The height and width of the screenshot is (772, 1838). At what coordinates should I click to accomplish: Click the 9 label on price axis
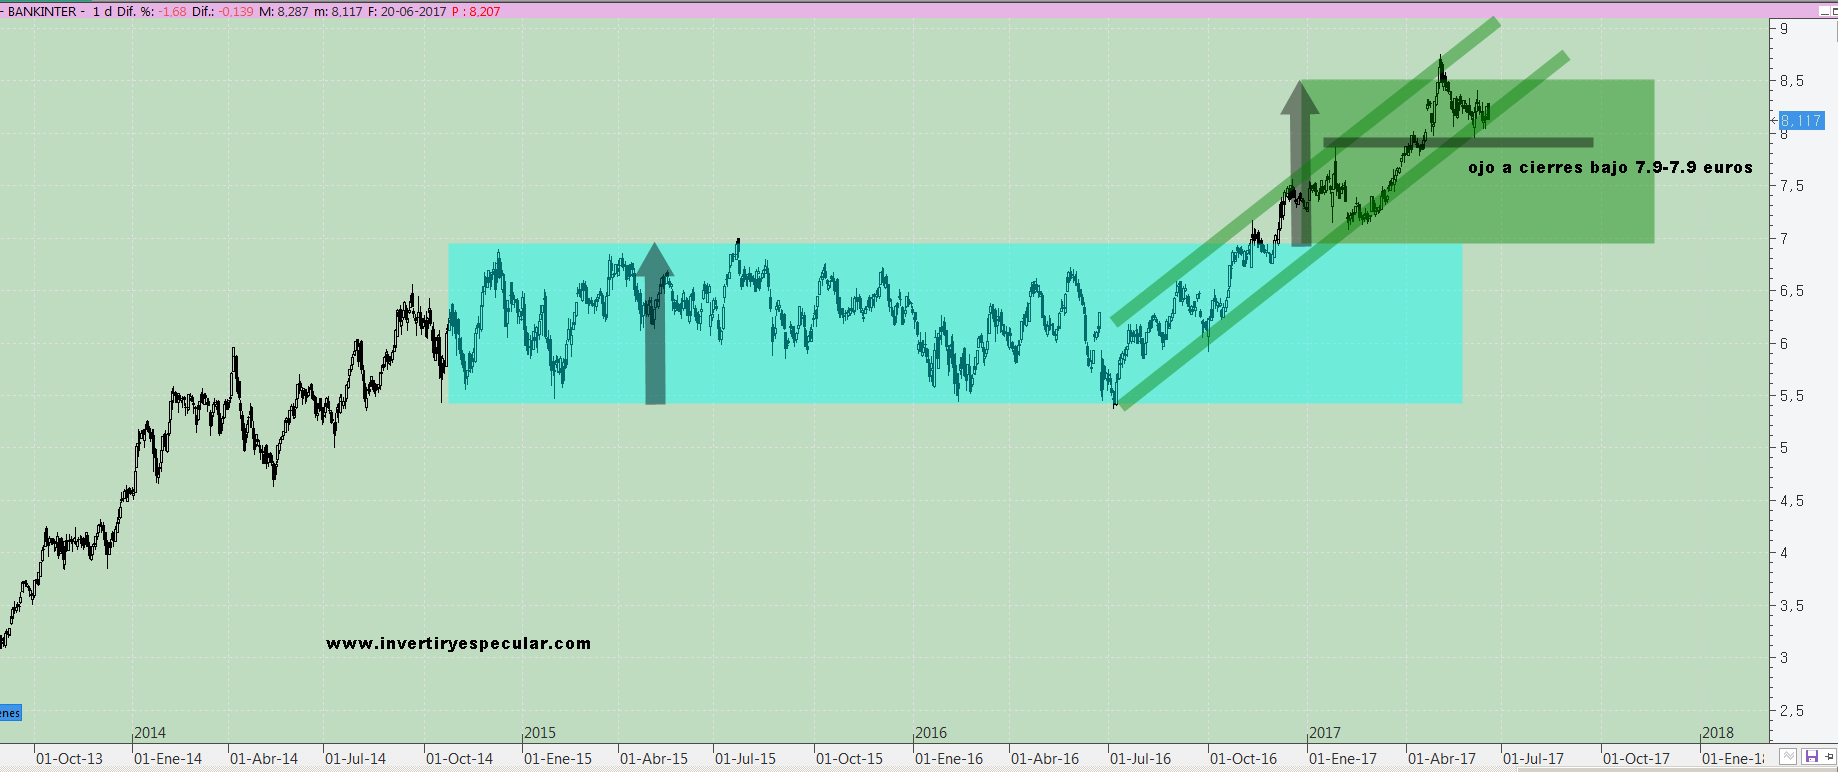1784,28
